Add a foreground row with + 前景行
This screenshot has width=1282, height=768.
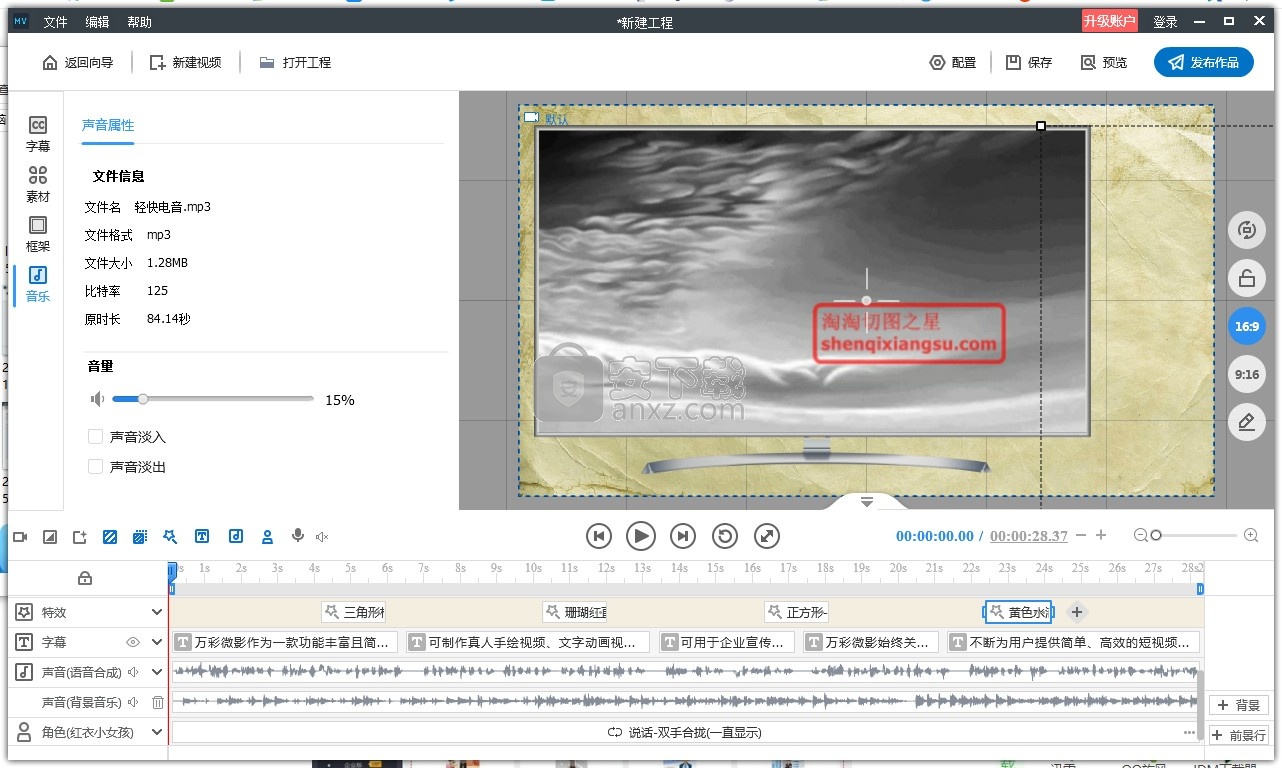click(x=1239, y=735)
